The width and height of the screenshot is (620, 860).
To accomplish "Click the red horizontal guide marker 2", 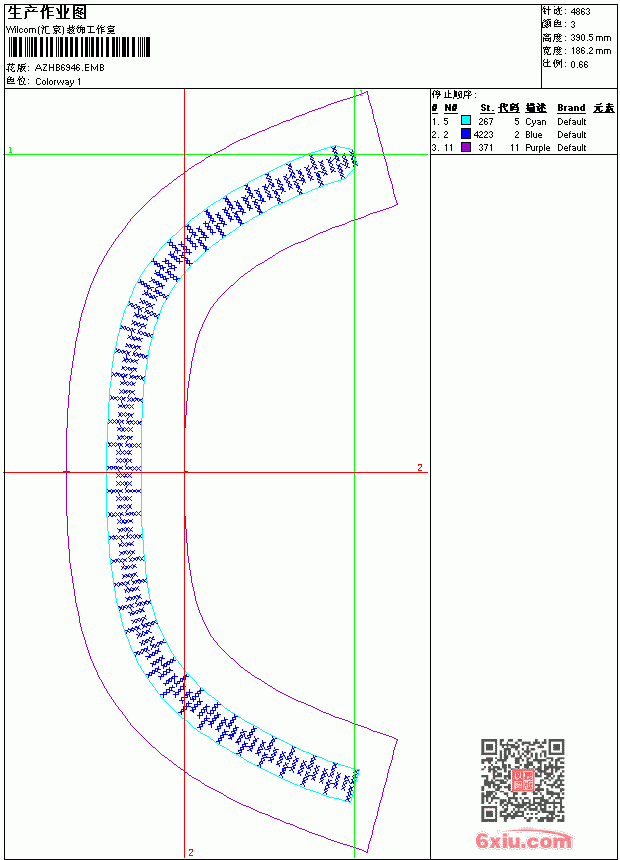I will click(420, 467).
